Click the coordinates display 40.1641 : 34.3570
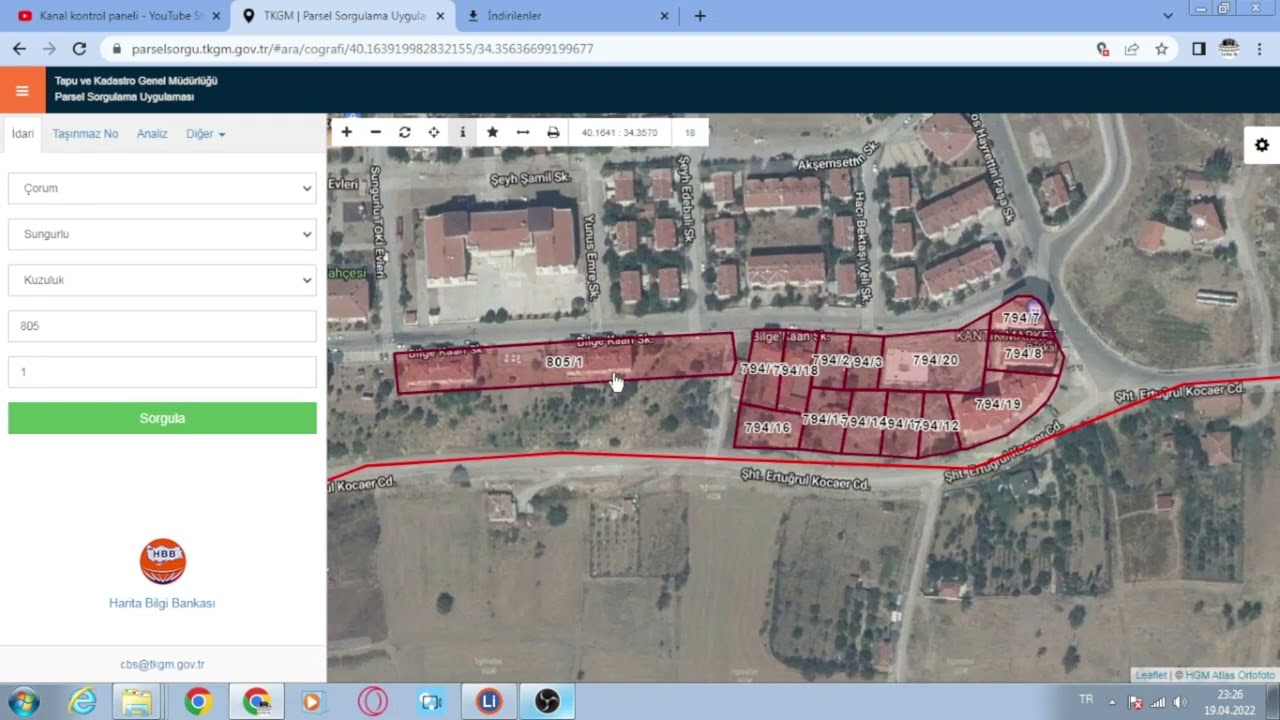The image size is (1280, 720). coord(619,132)
